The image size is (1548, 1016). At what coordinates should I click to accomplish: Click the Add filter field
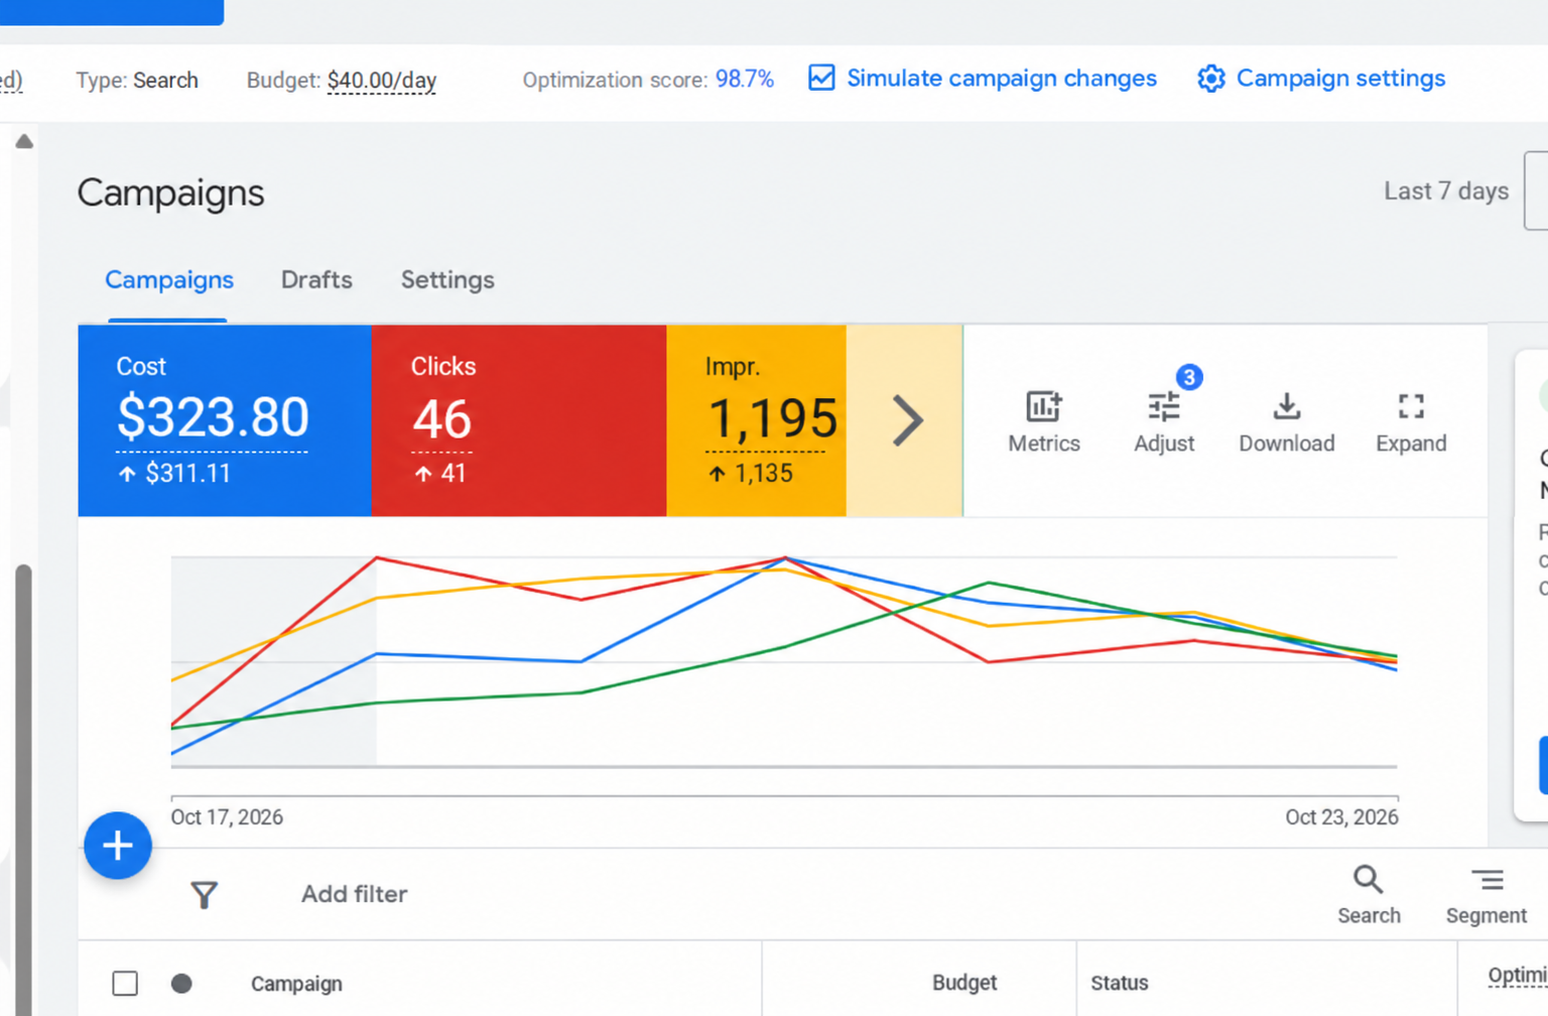(354, 894)
